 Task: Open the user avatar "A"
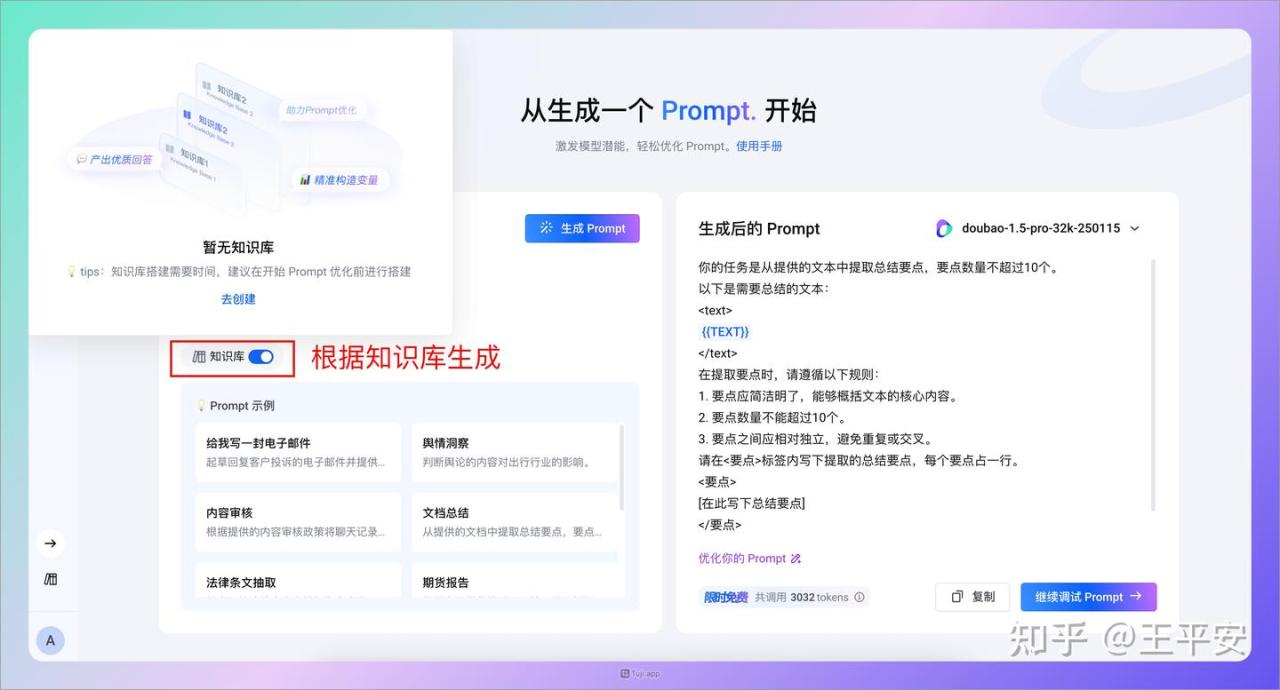point(50,641)
